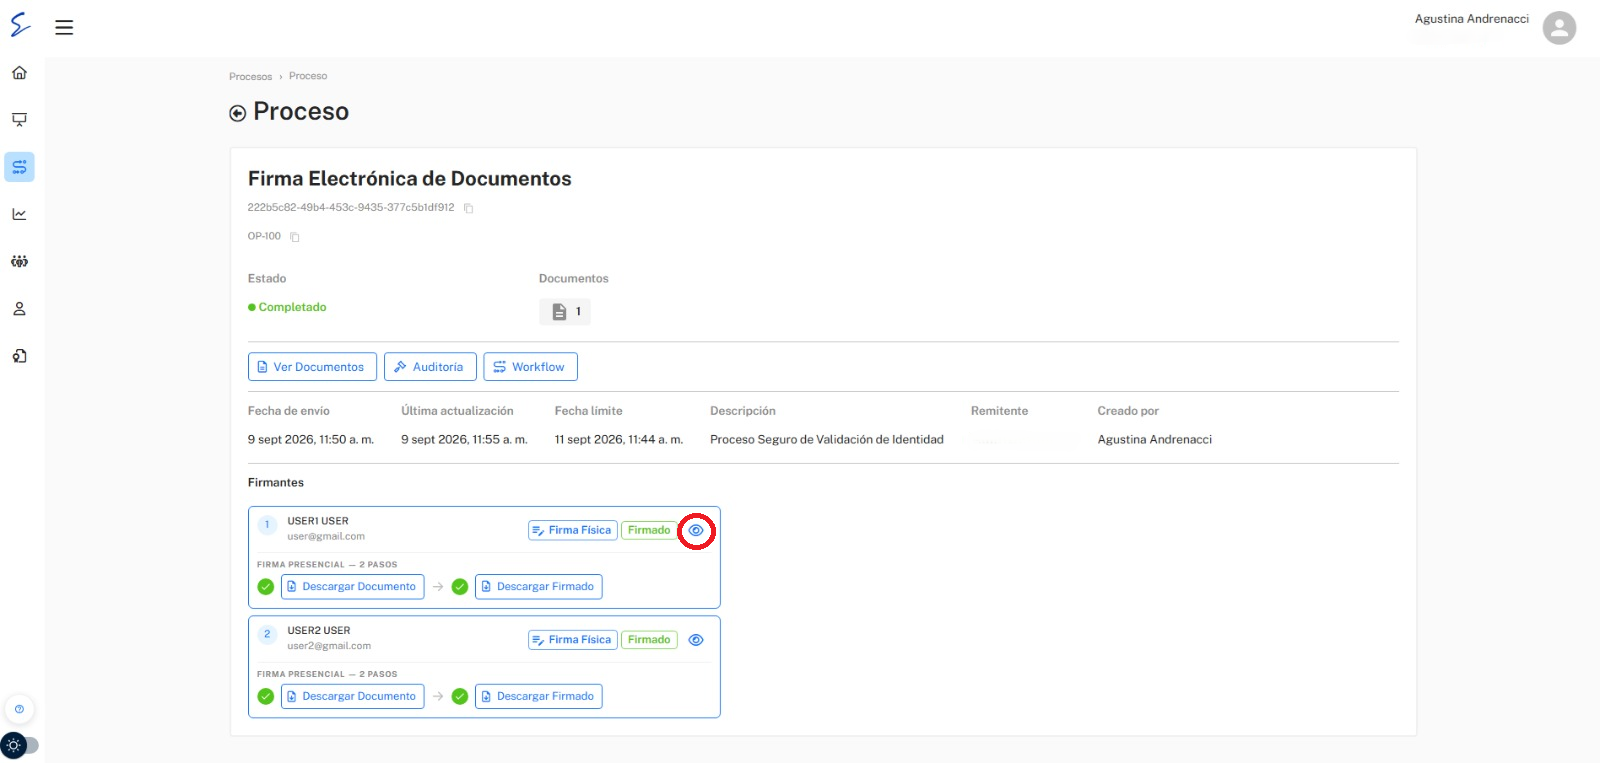View details of USER1 USER signer

coord(696,530)
